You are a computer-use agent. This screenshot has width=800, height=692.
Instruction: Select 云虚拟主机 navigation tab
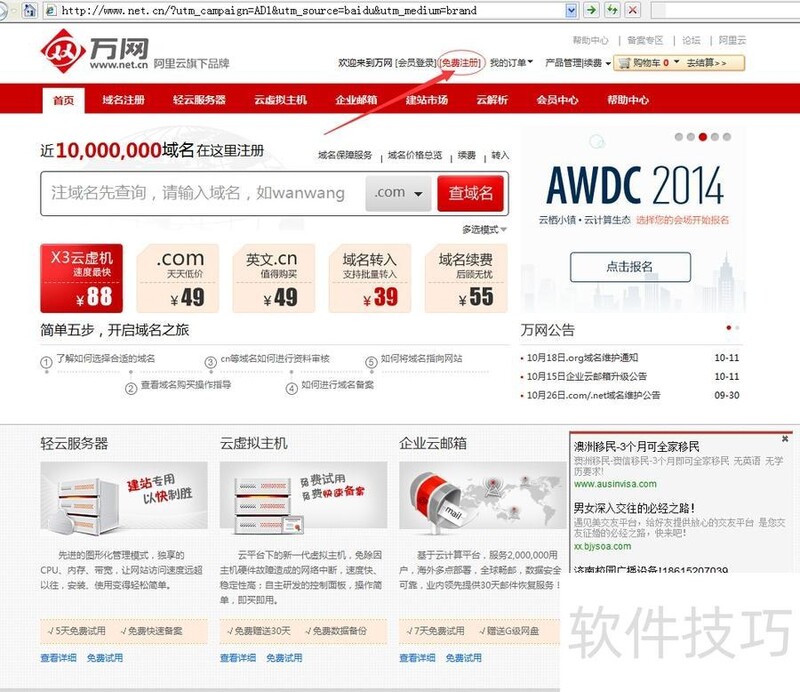click(x=281, y=100)
